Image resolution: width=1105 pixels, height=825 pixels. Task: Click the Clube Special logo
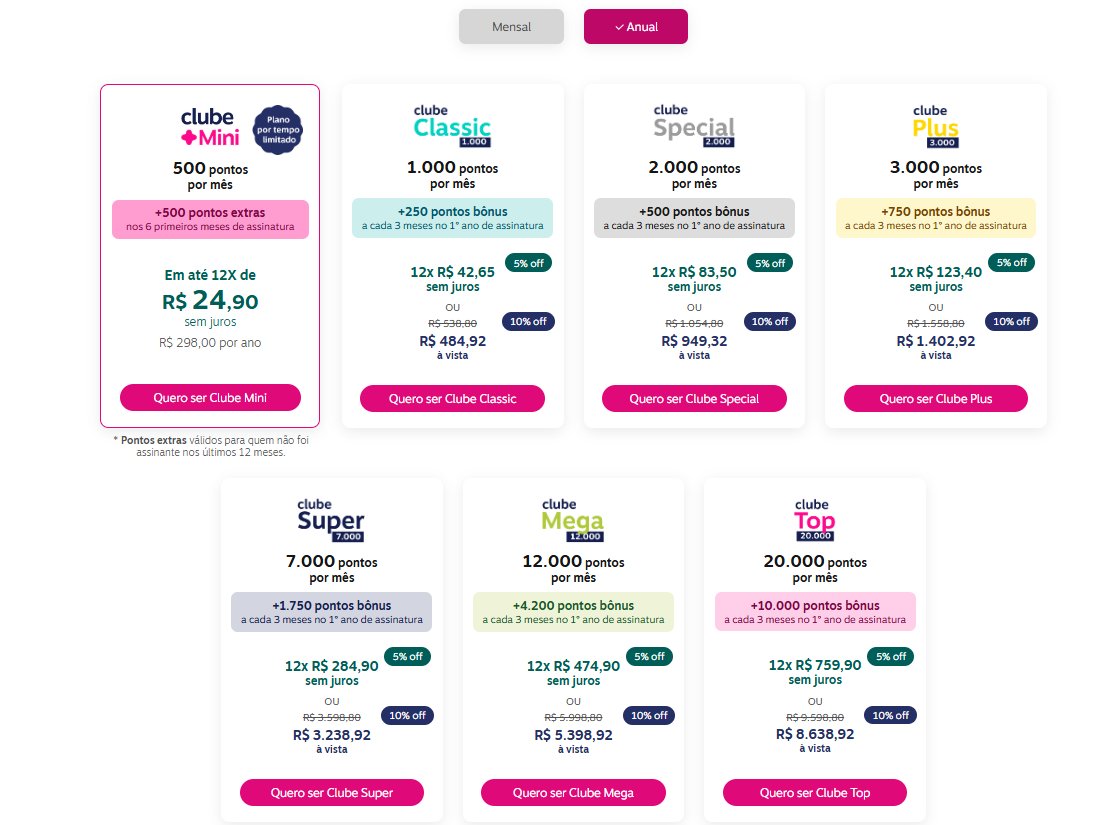pos(694,125)
